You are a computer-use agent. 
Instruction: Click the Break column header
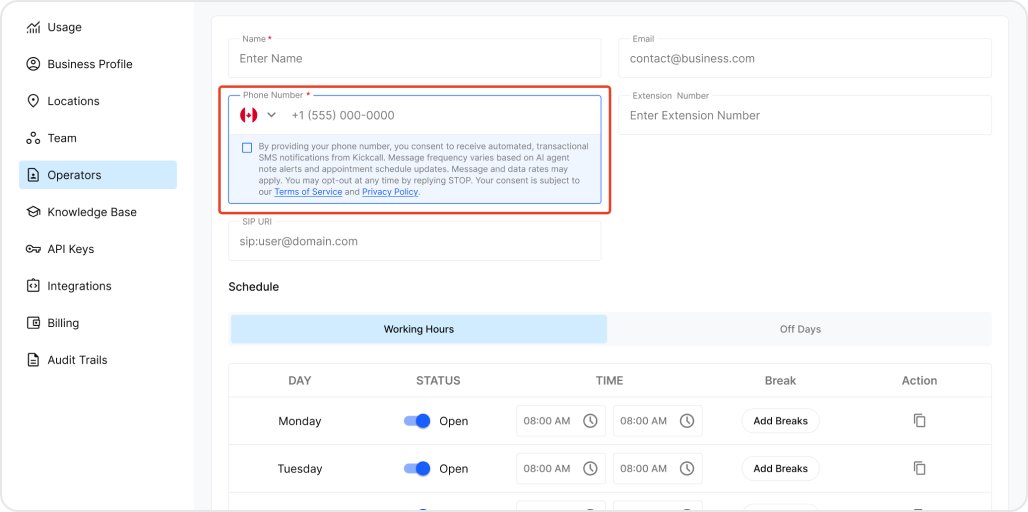coord(780,380)
